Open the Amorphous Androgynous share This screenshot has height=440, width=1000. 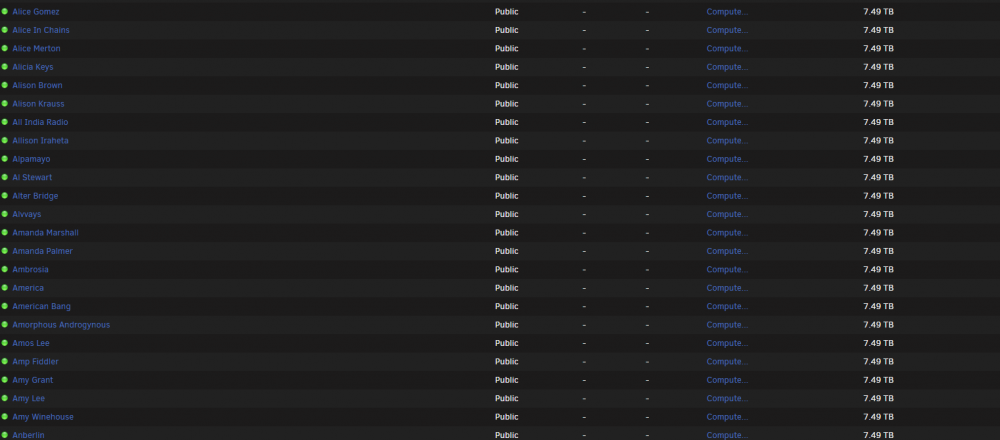[x=61, y=325]
